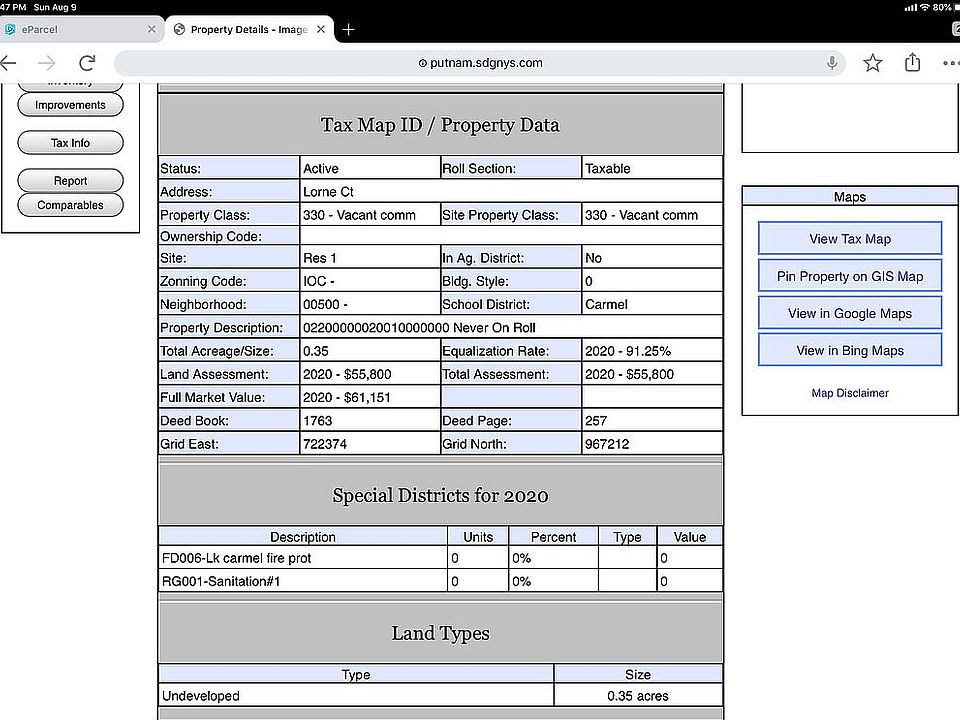Open the Improvements section
This screenshot has height=720, width=960.
point(70,105)
